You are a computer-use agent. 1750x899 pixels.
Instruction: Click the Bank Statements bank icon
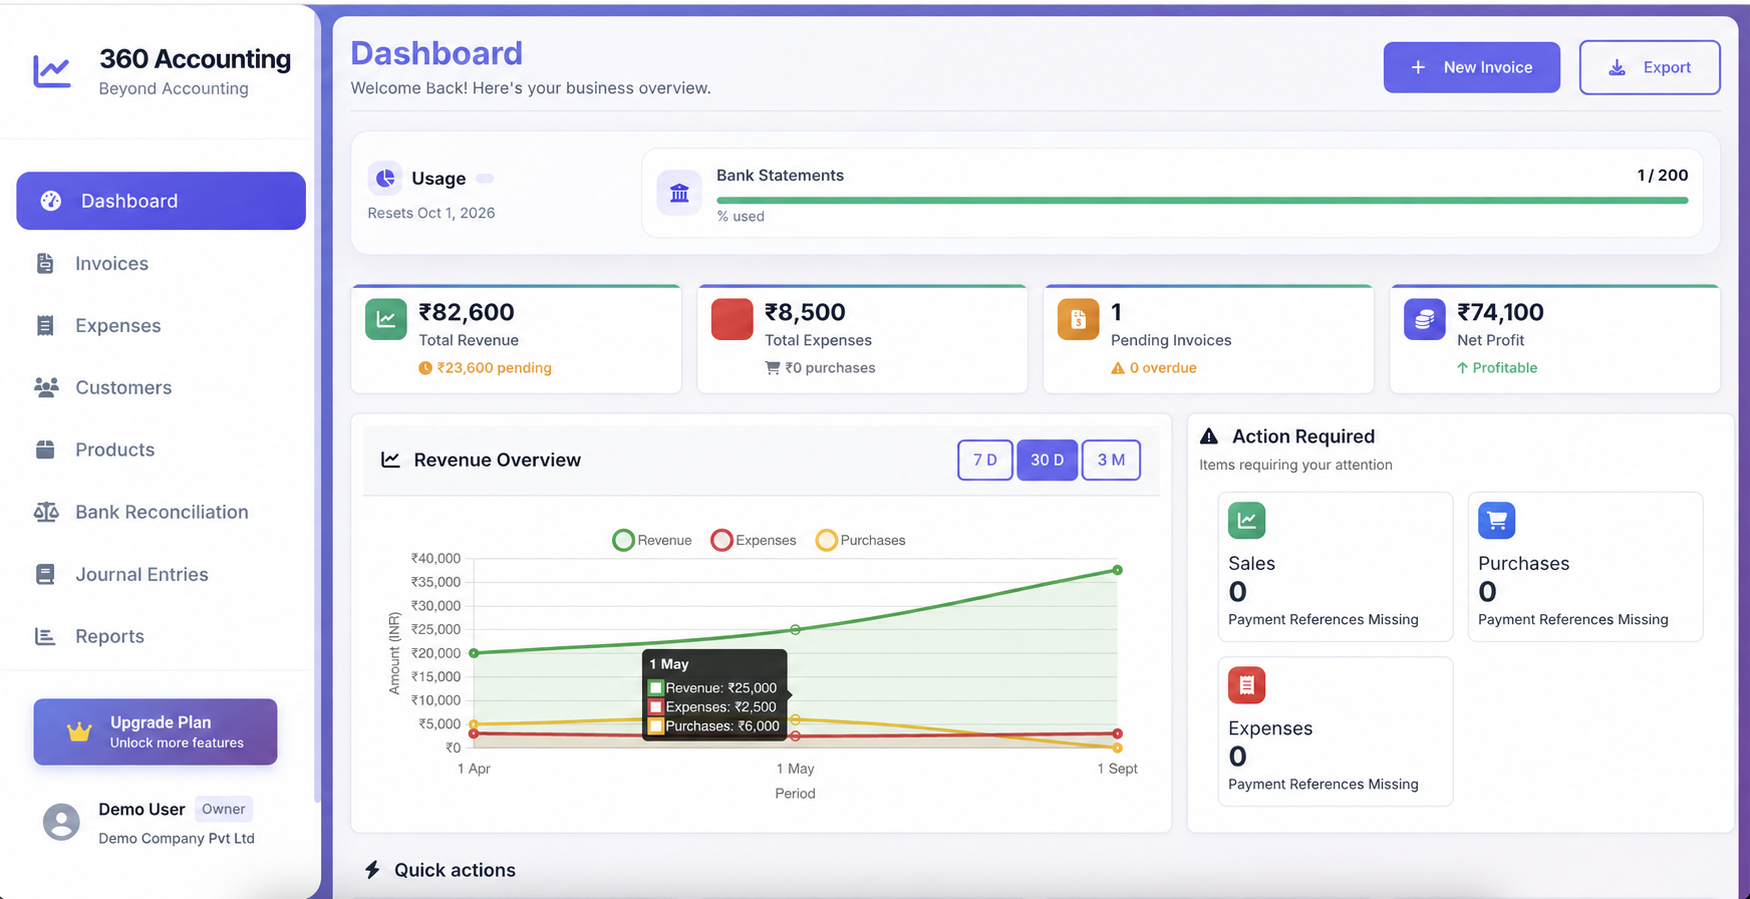[x=679, y=193]
